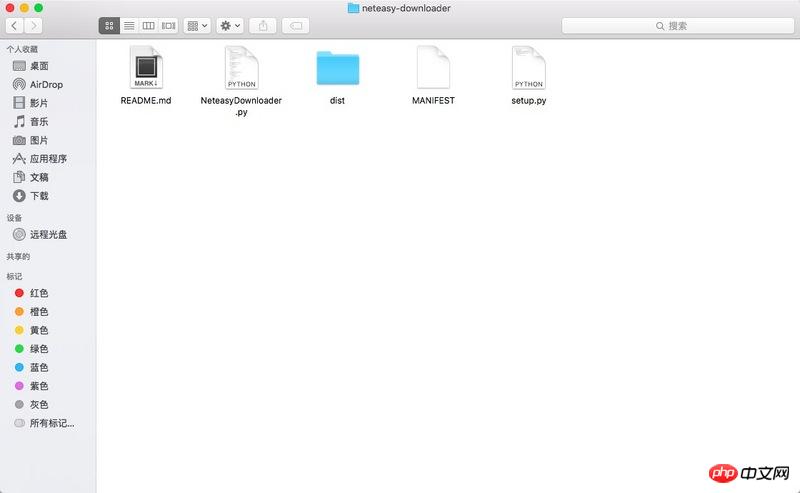The image size is (800, 493).
Task: Zoom the window with green button
Action: click(38, 8)
